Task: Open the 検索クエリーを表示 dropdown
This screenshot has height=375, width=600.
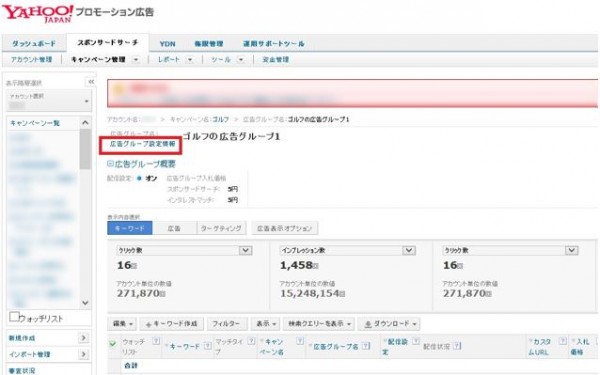Action: [319, 324]
